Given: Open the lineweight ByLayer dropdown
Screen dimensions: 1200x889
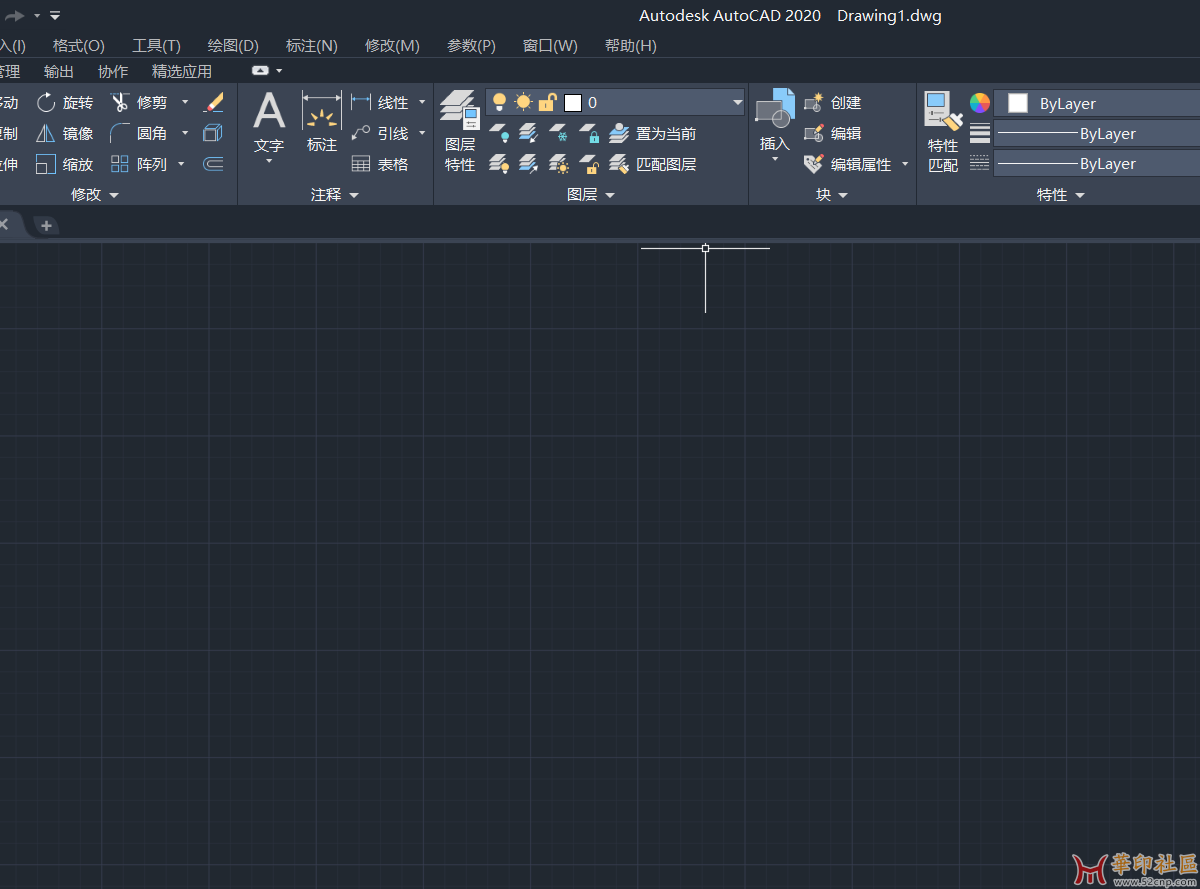Looking at the screenshot, I should pyautogui.click(x=1097, y=133).
